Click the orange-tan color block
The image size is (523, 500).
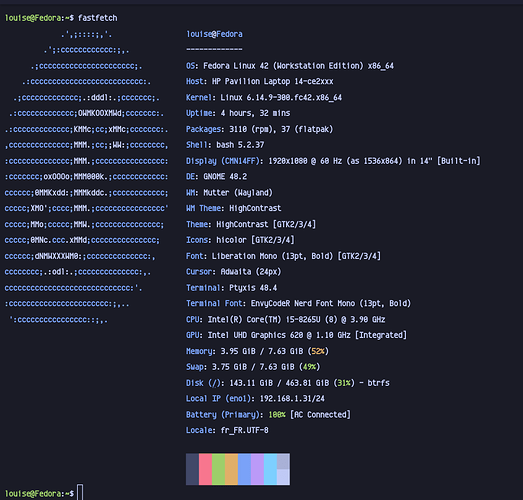tap(231, 469)
